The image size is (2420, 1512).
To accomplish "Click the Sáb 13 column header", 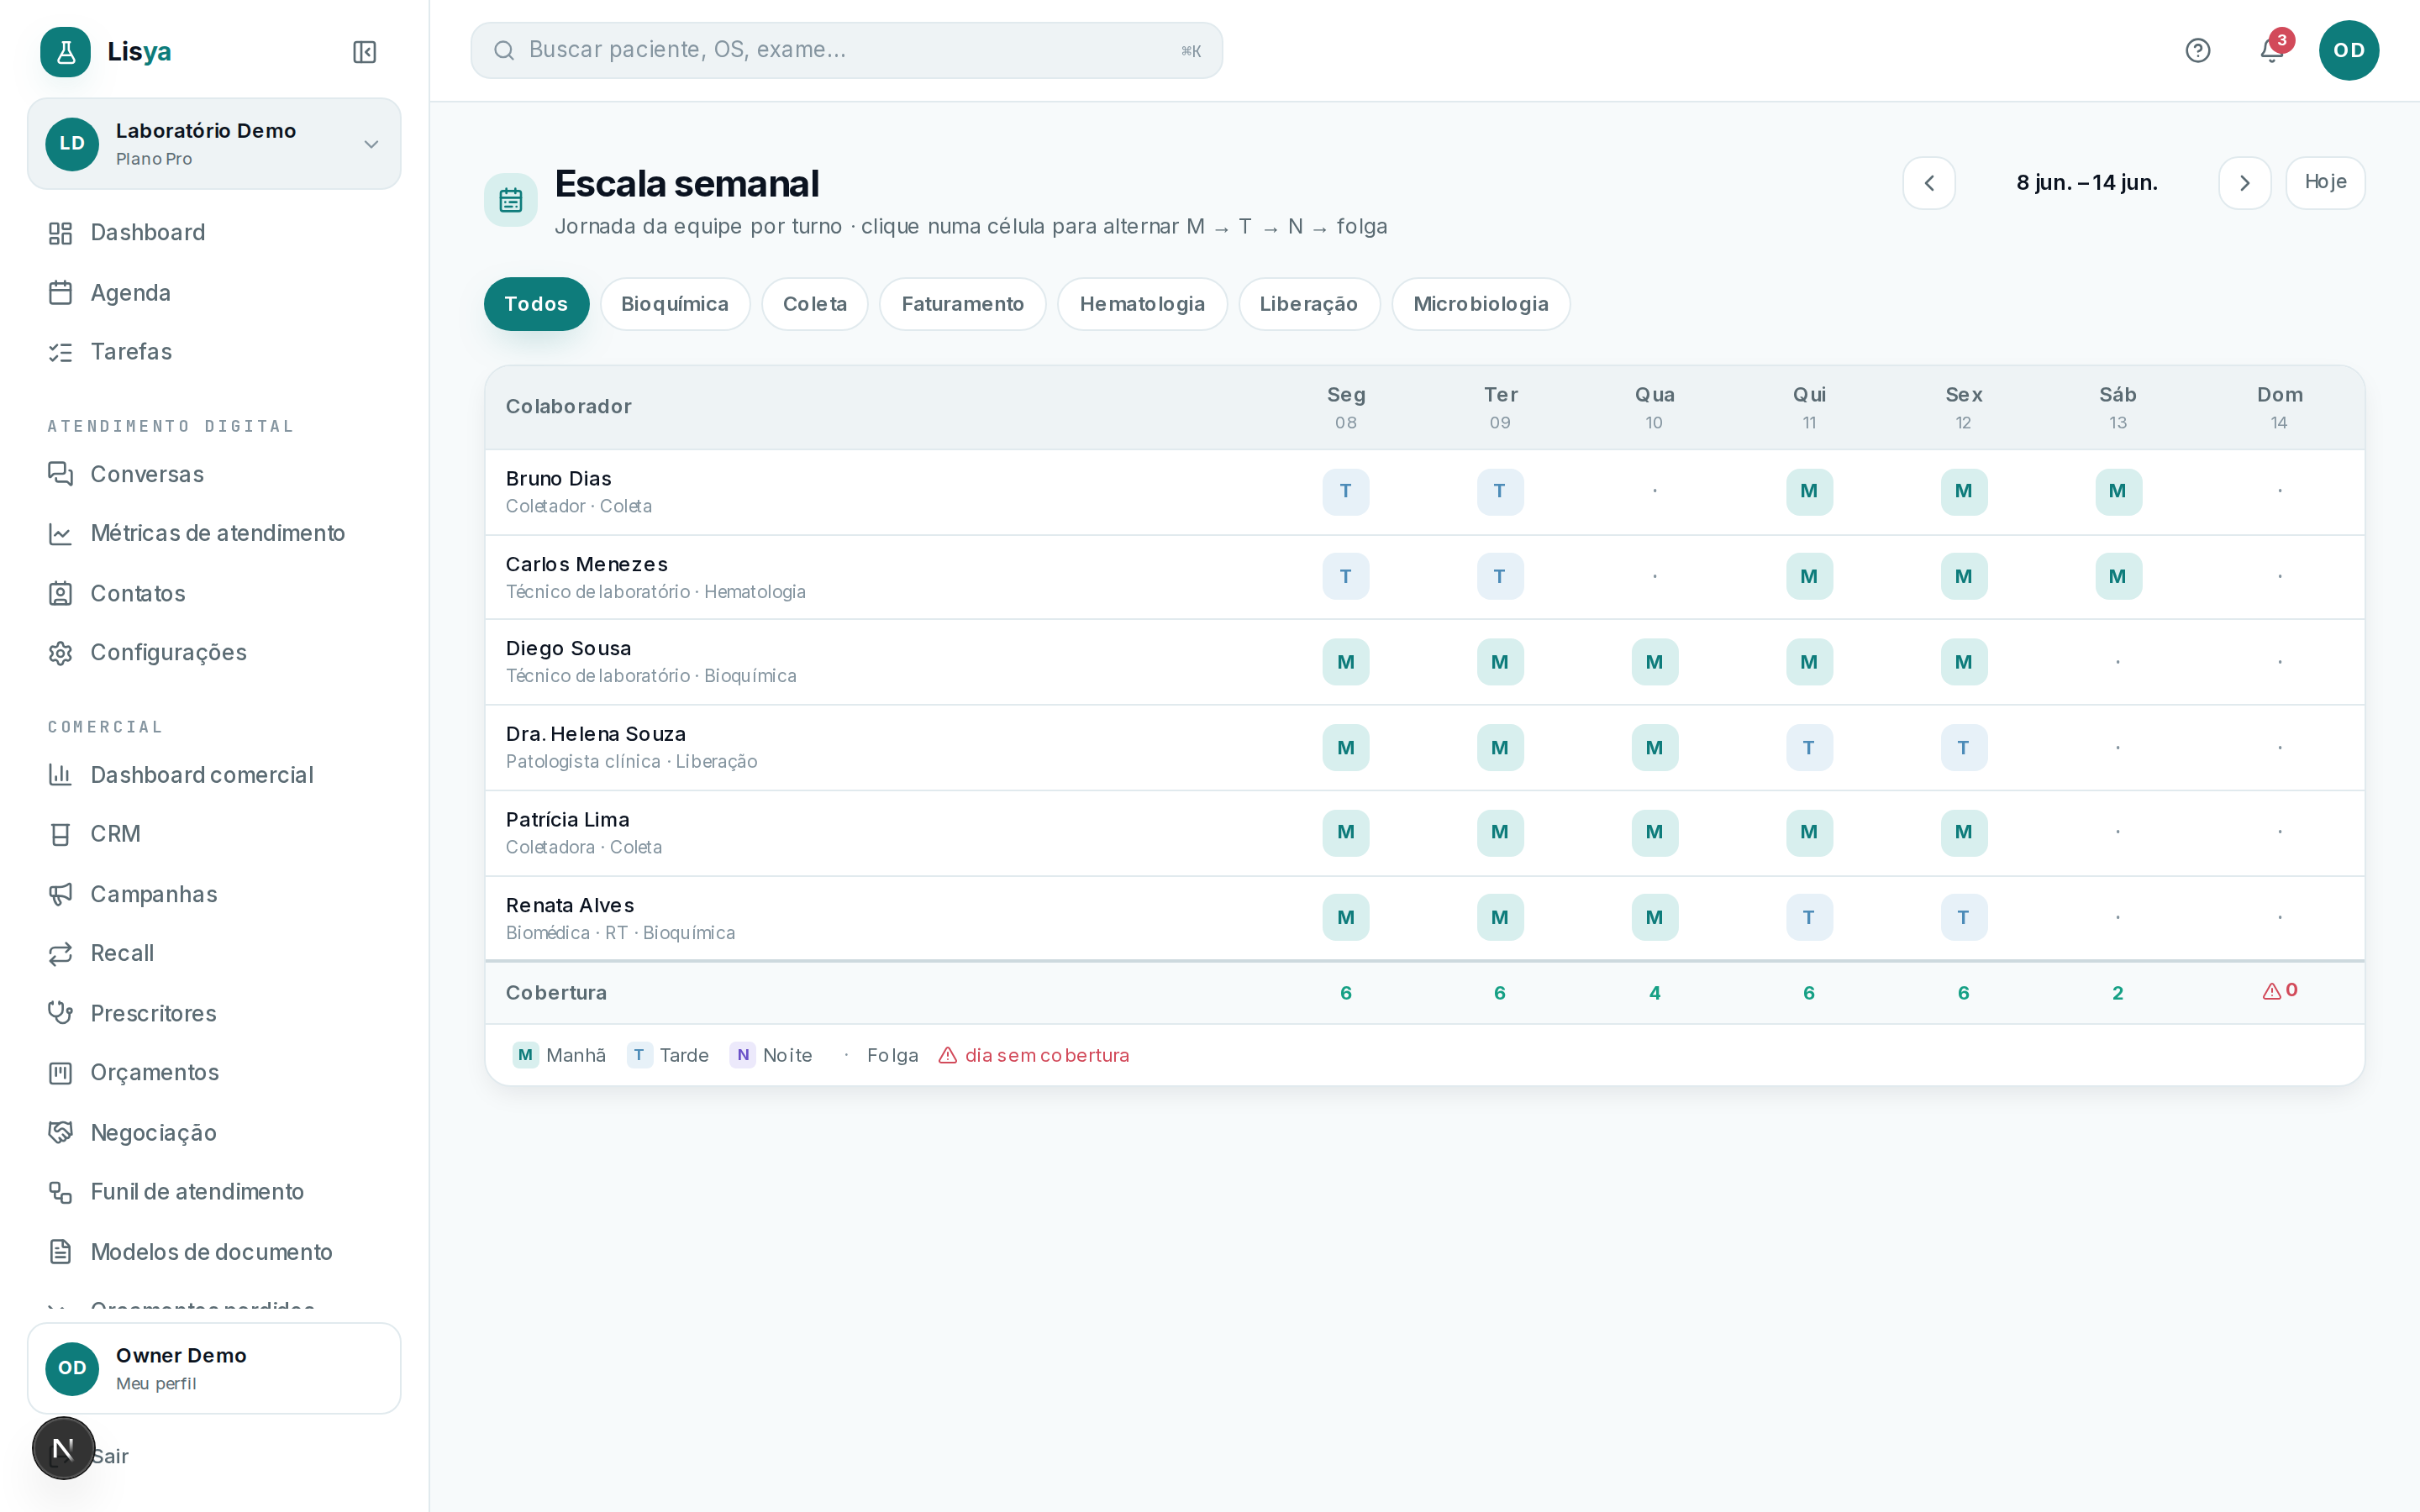I will point(2117,407).
